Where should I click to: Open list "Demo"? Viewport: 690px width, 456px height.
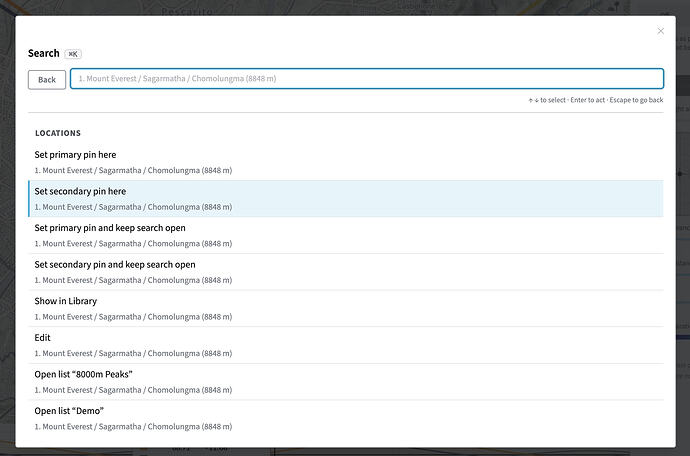pos(346,418)
